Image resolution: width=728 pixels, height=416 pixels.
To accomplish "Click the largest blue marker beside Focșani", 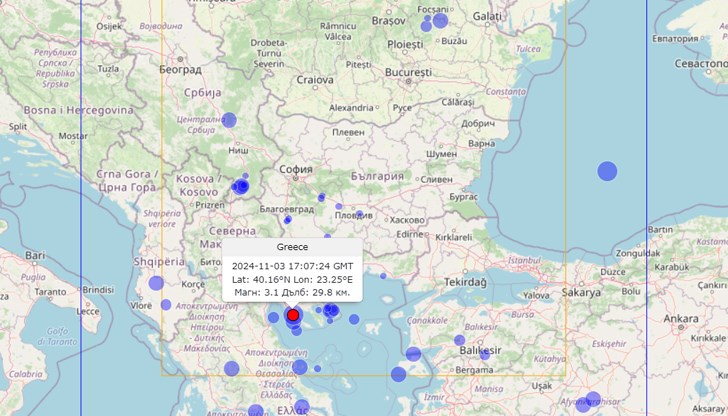I will tap(439, 19).
